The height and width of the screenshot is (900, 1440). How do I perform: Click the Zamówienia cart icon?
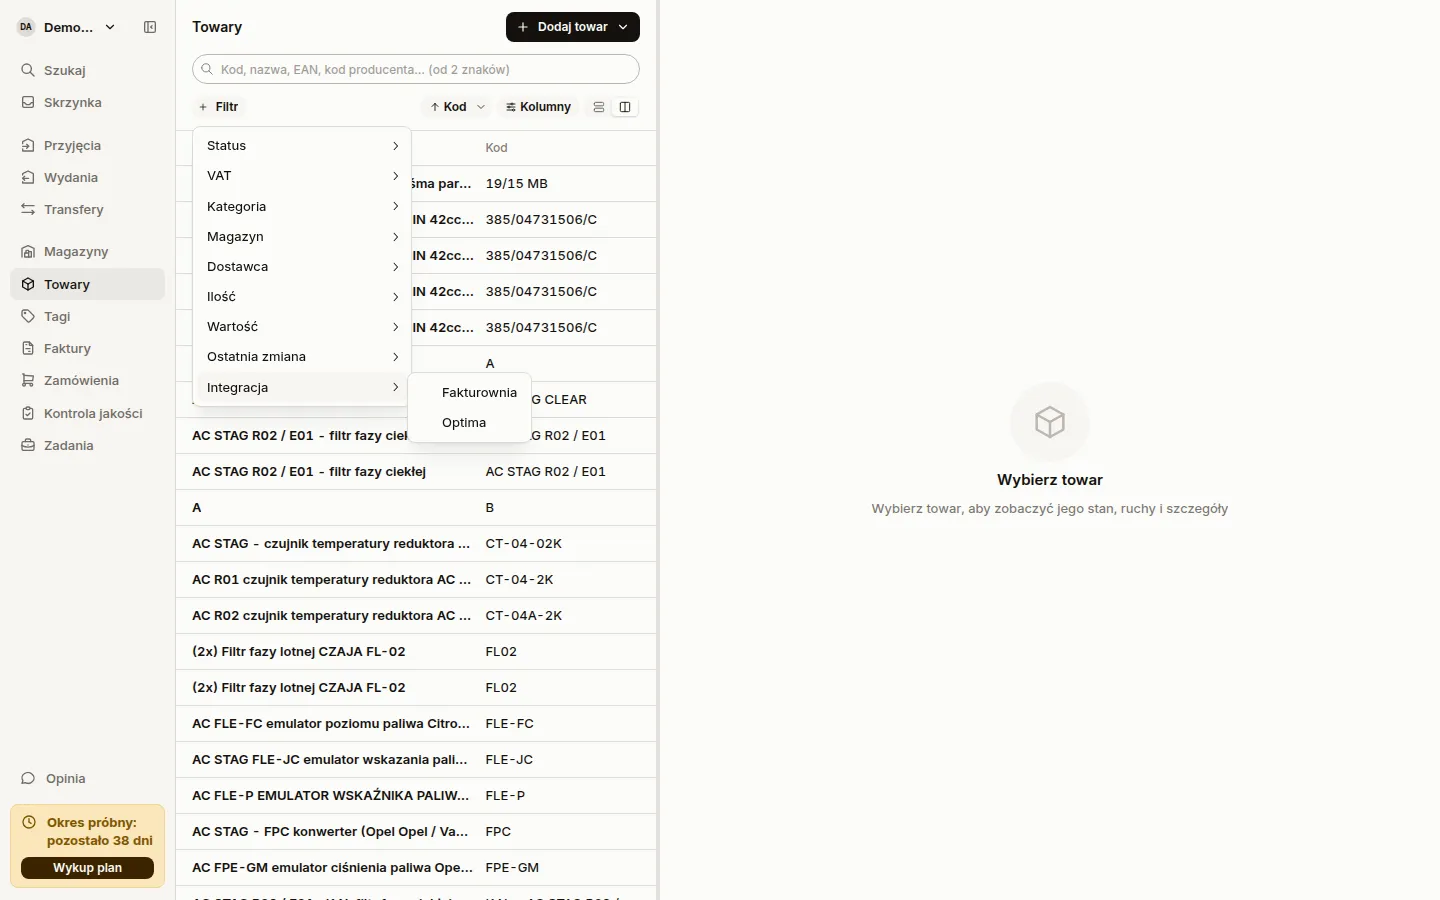pyautogui.click(x=28, y=380)
